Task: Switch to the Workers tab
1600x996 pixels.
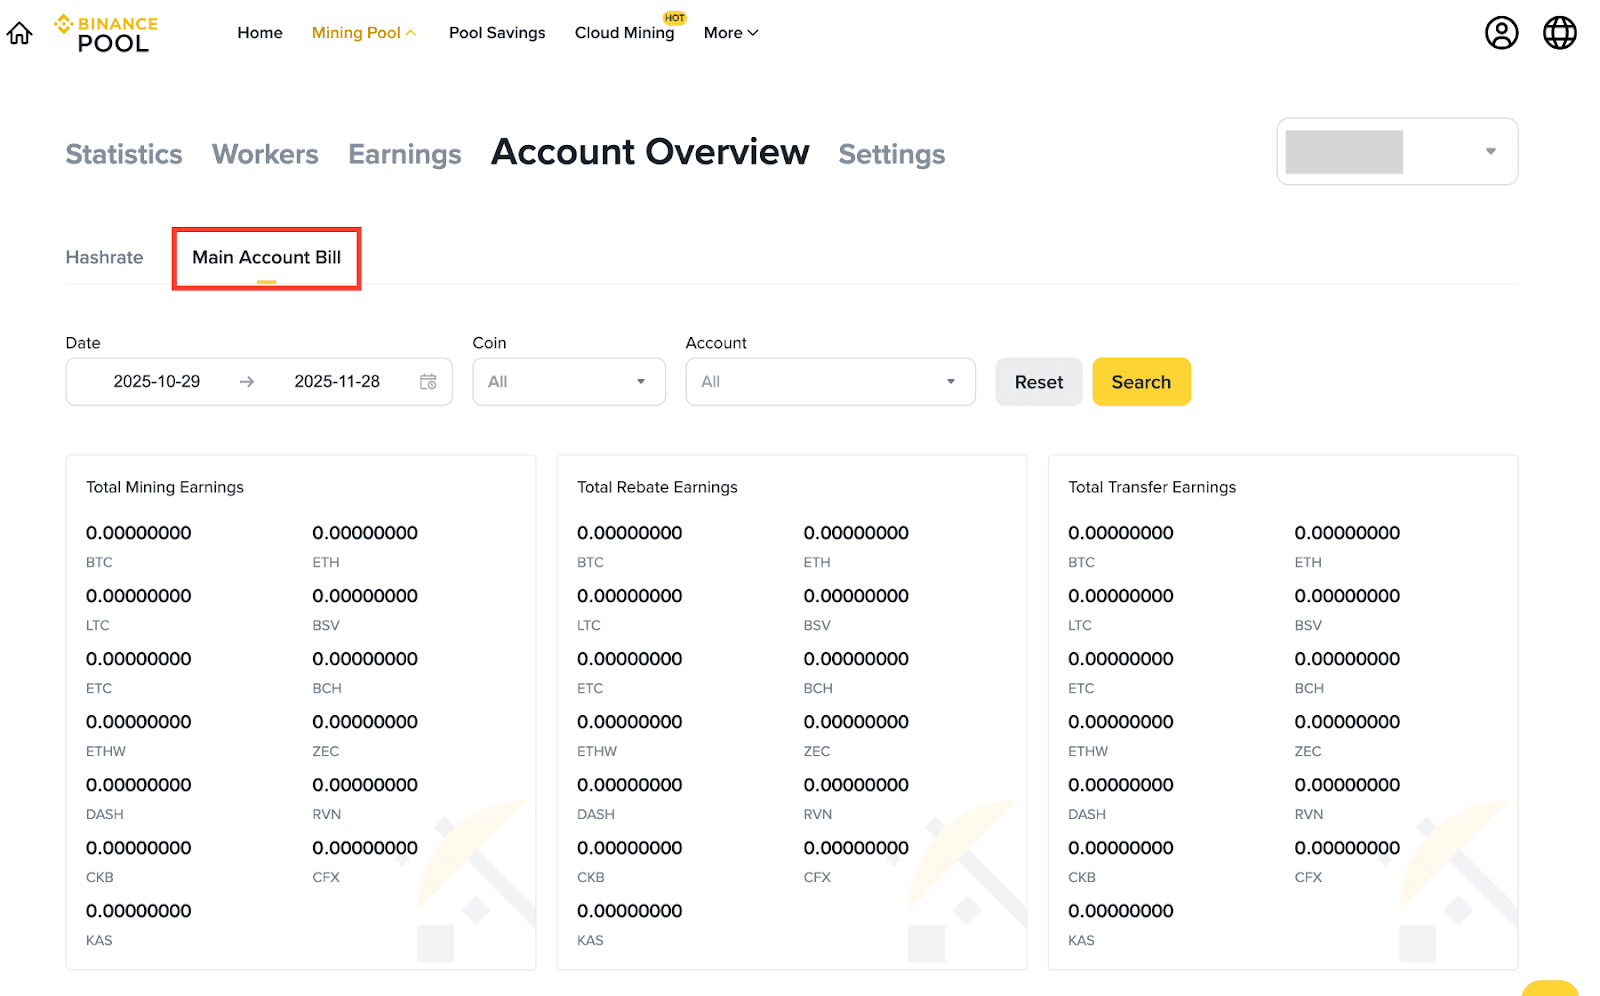Action: [x=265, y=154]
